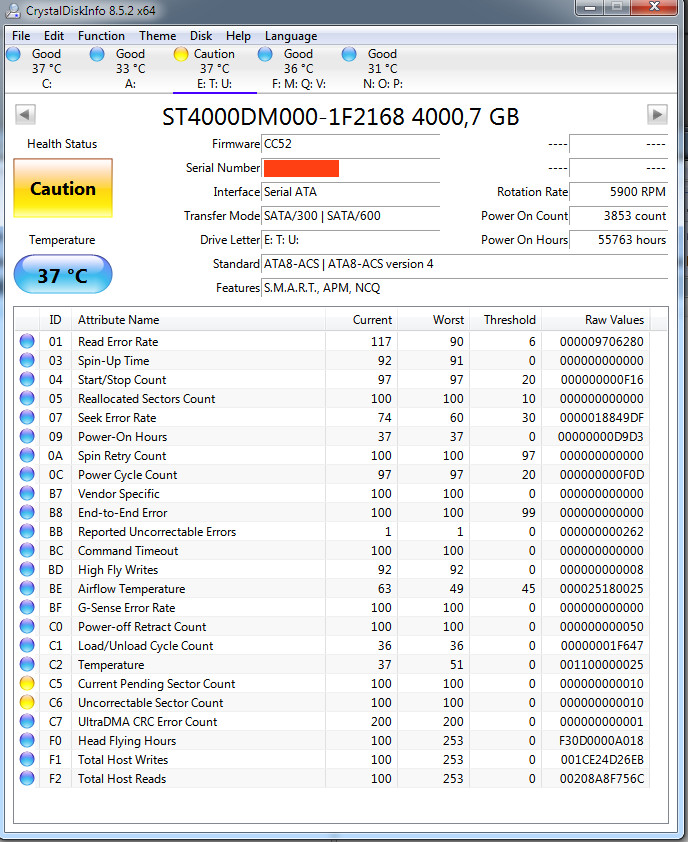Click the CrystalDiskInfo title bar icon

click(12, 10)
